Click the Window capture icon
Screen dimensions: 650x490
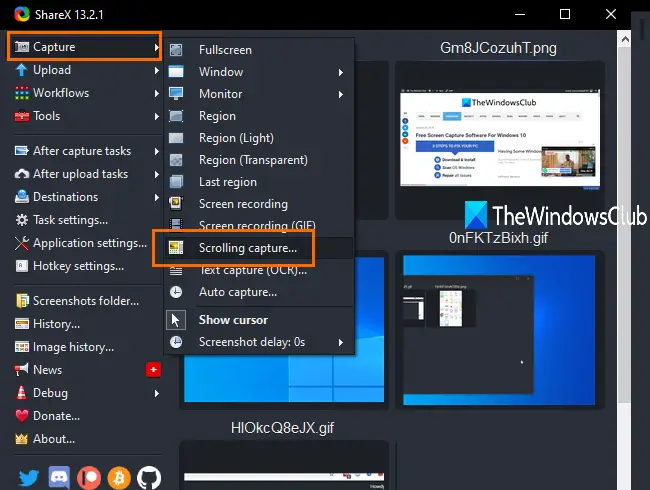click(176, 72)
